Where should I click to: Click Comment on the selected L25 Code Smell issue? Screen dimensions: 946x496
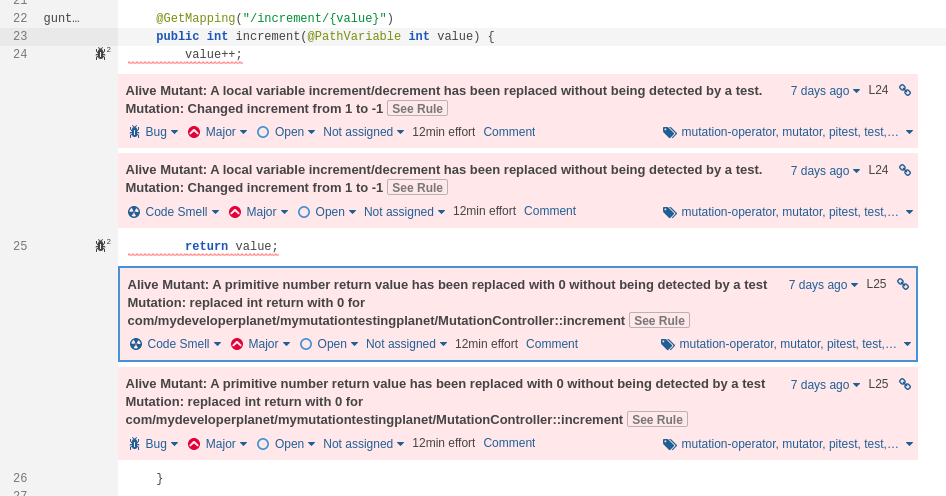click(552, 344)
